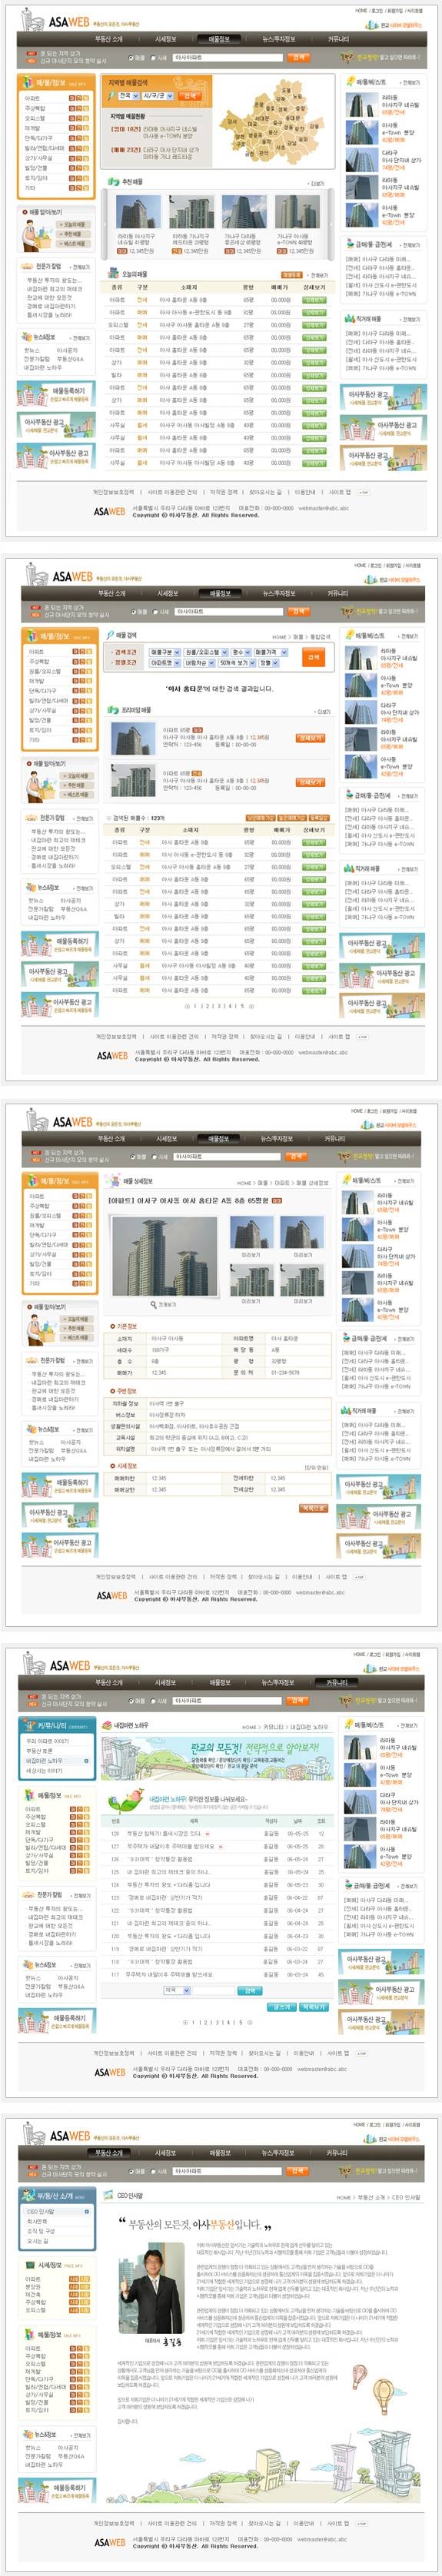Select CEO 인사말 in the 부동산 소개 sidebar menu
This screenshot has height=2576, width=442.
pos(42,2212)
